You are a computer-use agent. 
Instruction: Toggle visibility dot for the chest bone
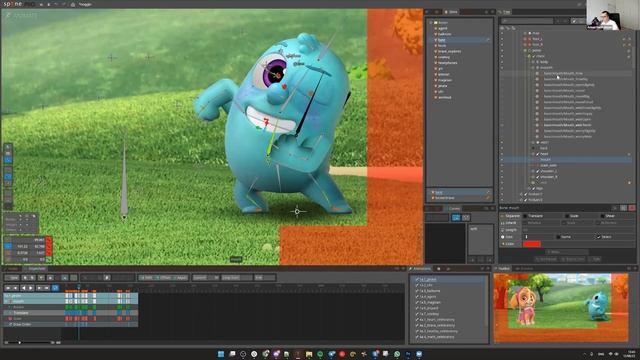point(502,56)
